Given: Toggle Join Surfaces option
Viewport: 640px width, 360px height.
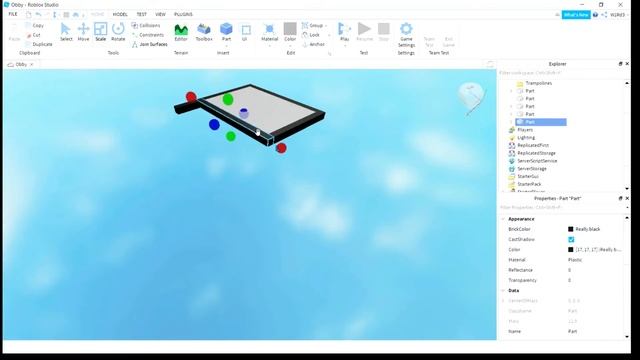Looking at the screenshot, I should [149, 44].
